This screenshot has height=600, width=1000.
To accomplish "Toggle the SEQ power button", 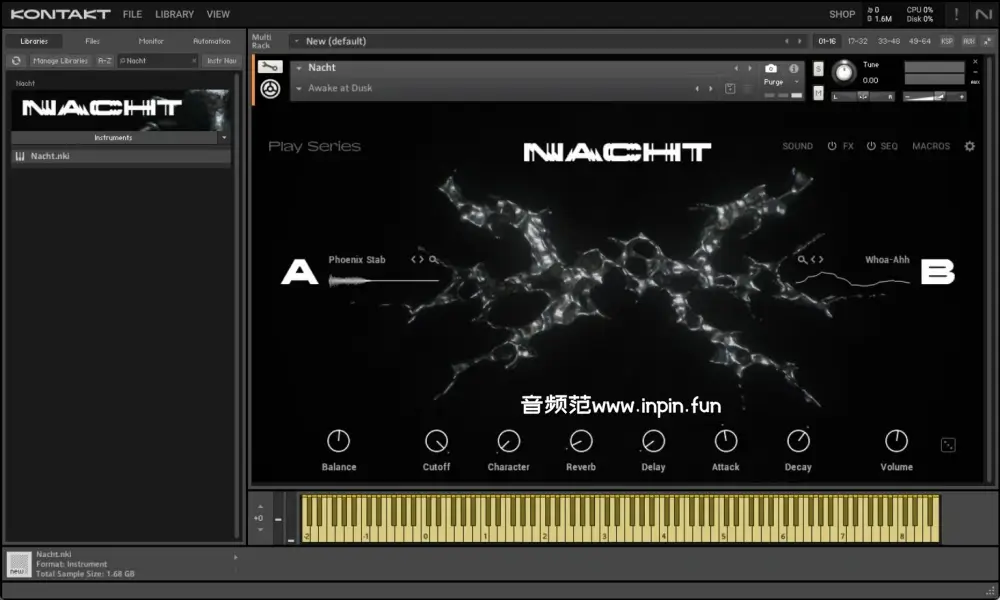I will [871, 146].
